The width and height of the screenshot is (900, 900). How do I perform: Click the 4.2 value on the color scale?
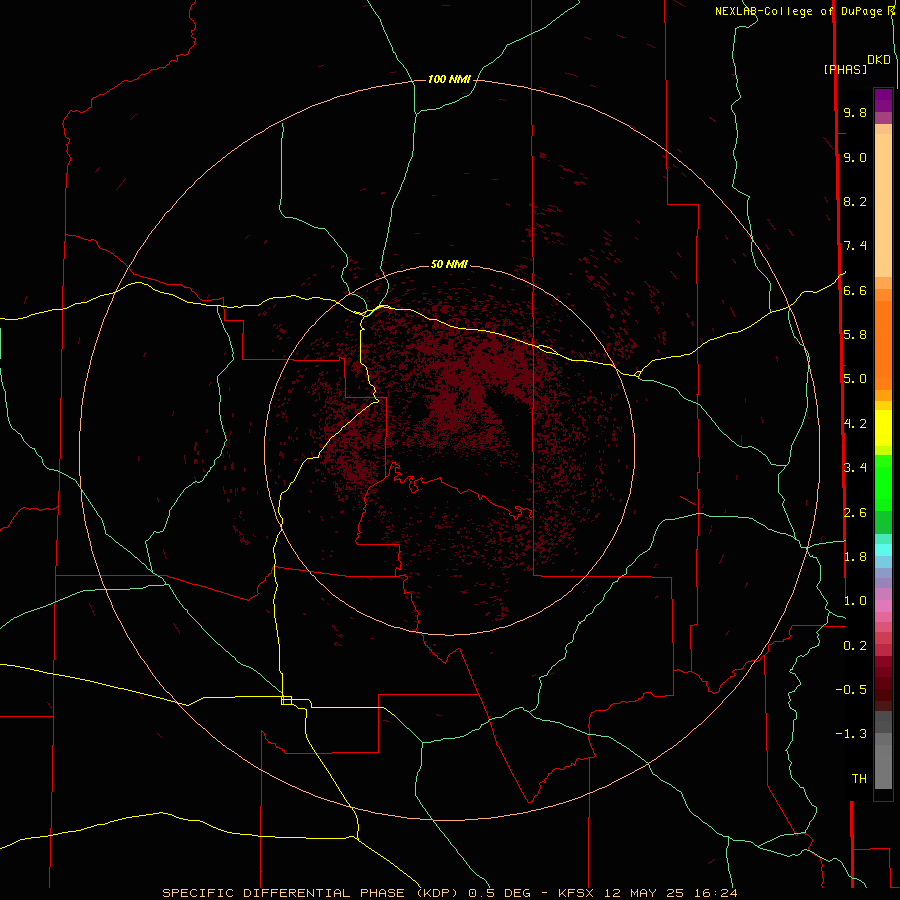(855, 424)
